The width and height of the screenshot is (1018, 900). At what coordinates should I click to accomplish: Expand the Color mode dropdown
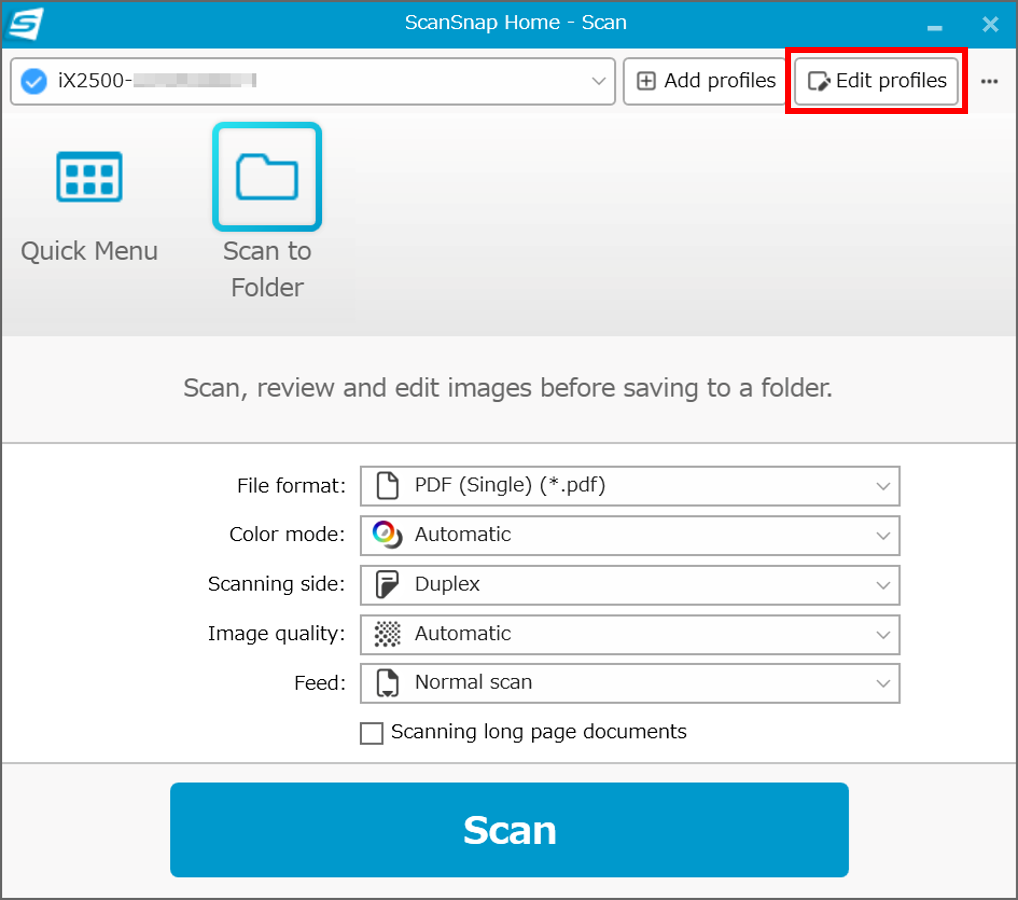(x=630, y=535)
